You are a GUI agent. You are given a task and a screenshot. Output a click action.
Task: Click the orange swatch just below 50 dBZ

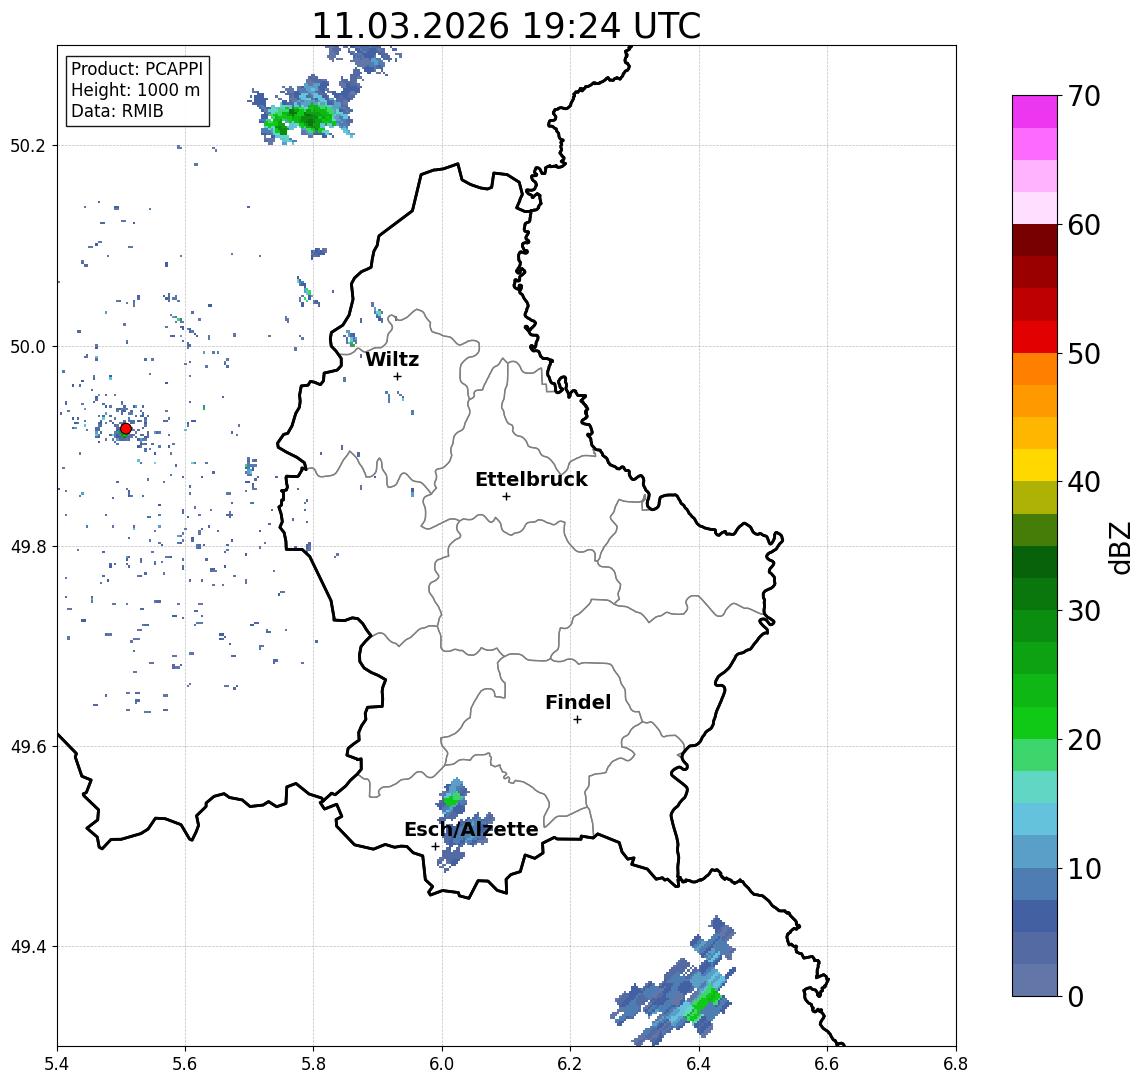pyautogui.click(x=1035, y=369)
